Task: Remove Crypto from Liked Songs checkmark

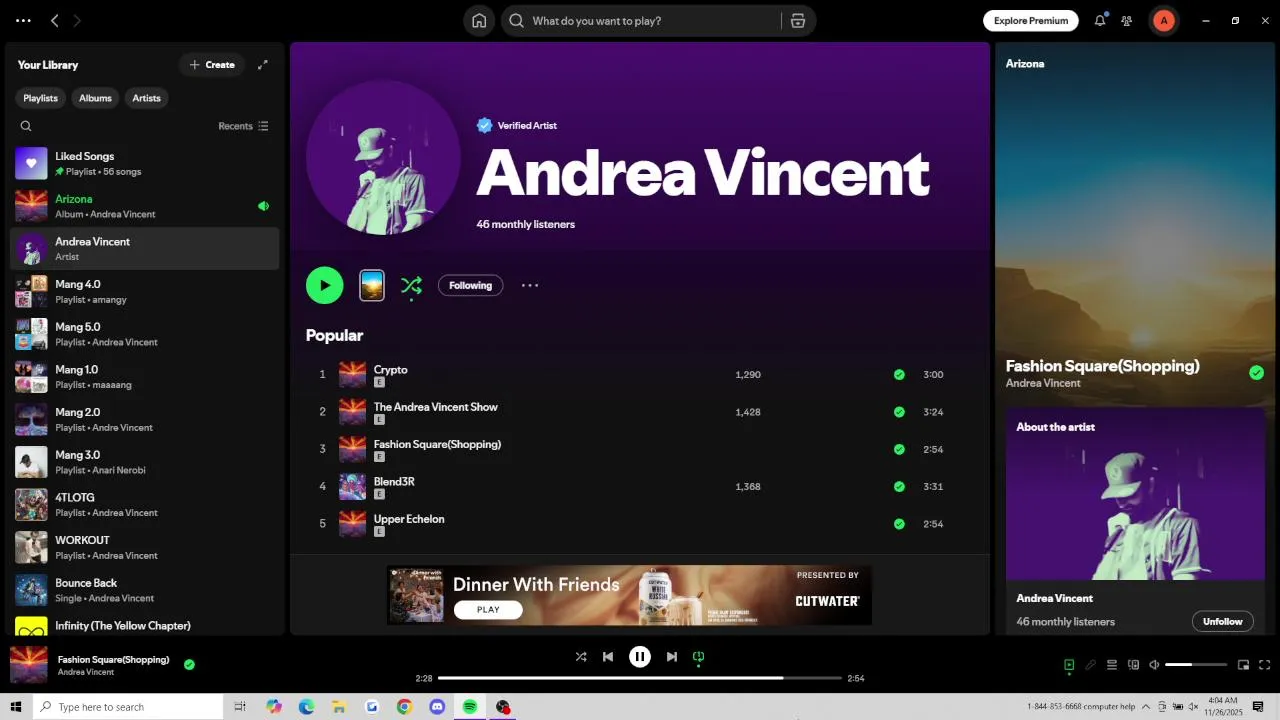Action: pos(899,375)
